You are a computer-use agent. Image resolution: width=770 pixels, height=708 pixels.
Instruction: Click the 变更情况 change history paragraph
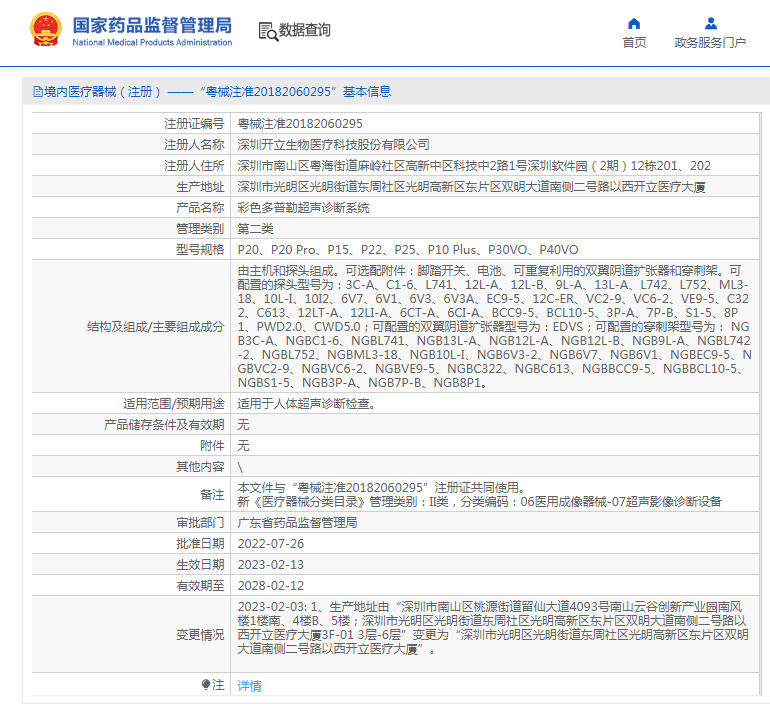(x=493, y=628)
